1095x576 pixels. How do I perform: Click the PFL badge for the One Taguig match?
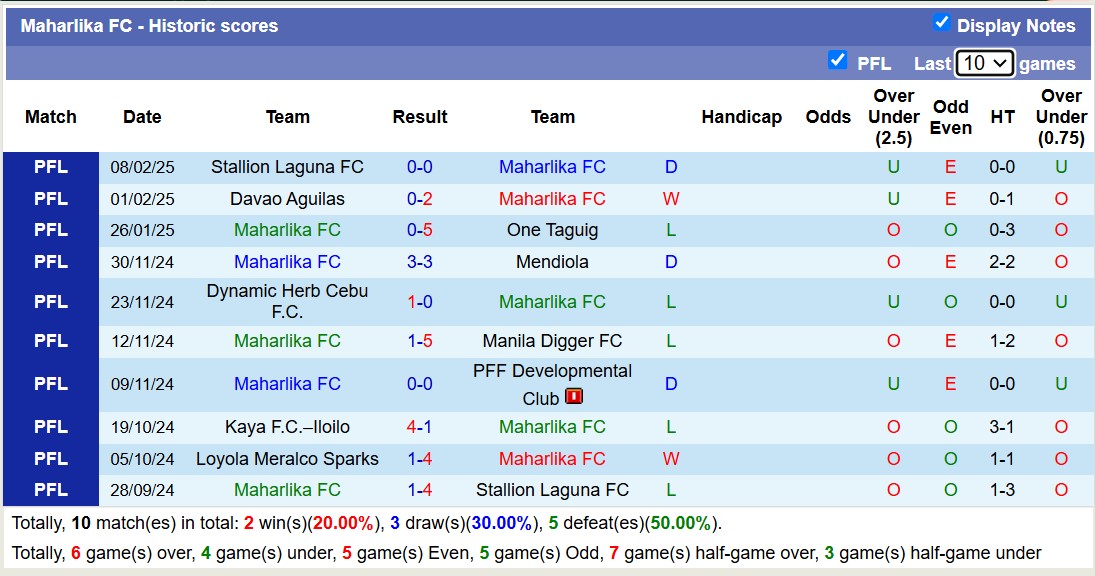pos(50,230)
